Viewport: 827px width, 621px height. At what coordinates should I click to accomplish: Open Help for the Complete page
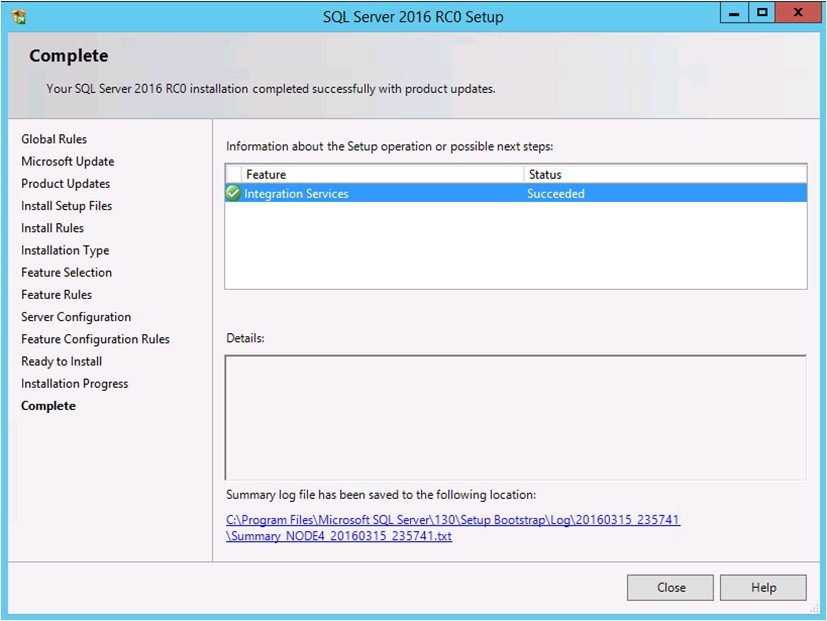pyautogui.click(x=763, y=587)
